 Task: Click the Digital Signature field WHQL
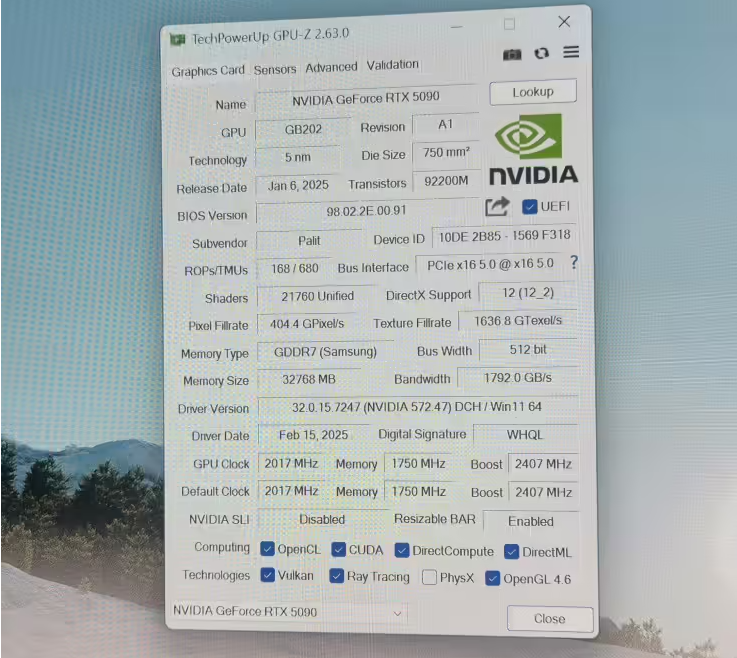pos(525,435)
